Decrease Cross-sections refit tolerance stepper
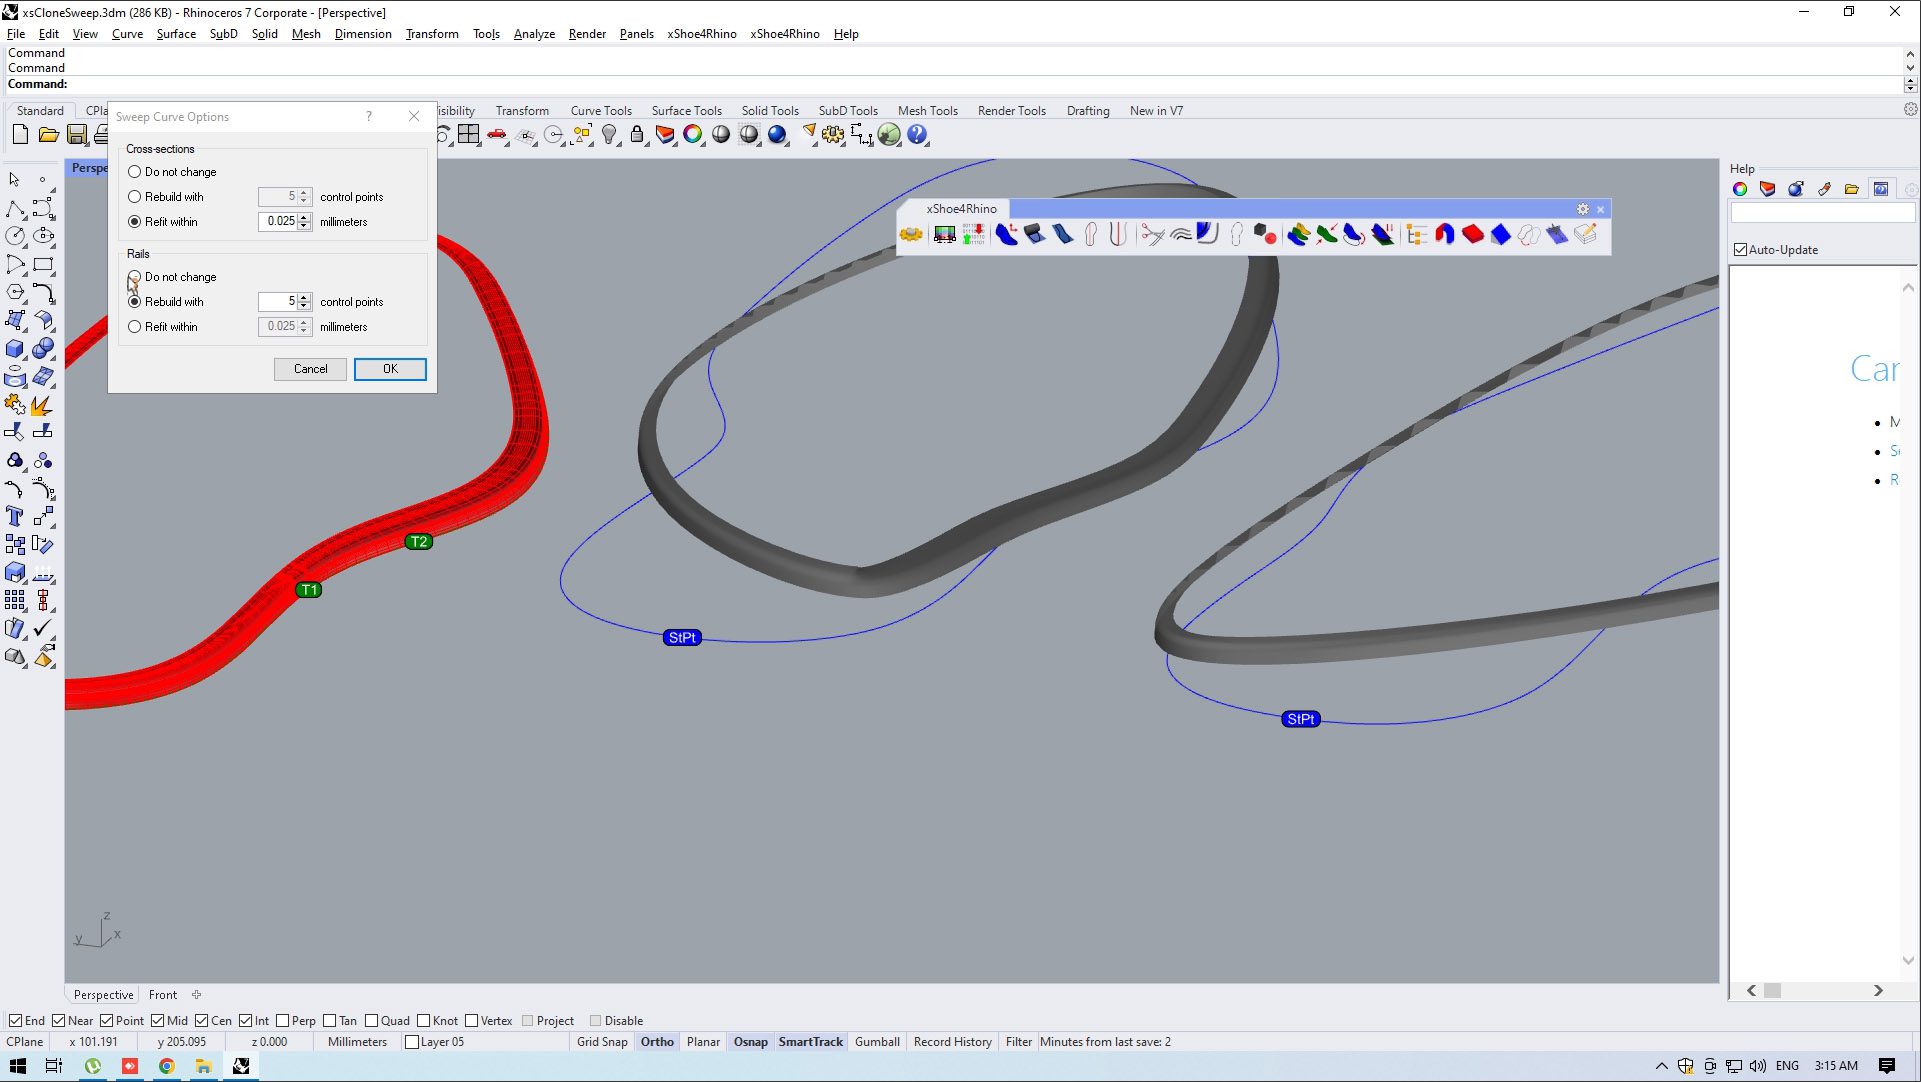This screenshot has height=1082, width=1921. 304,226
